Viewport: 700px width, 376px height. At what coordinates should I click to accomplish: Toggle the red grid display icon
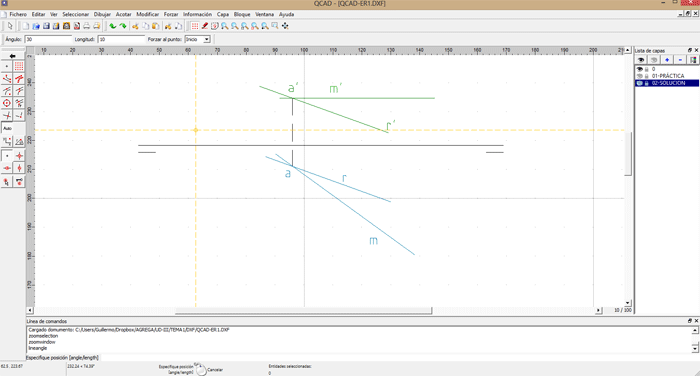195,26
